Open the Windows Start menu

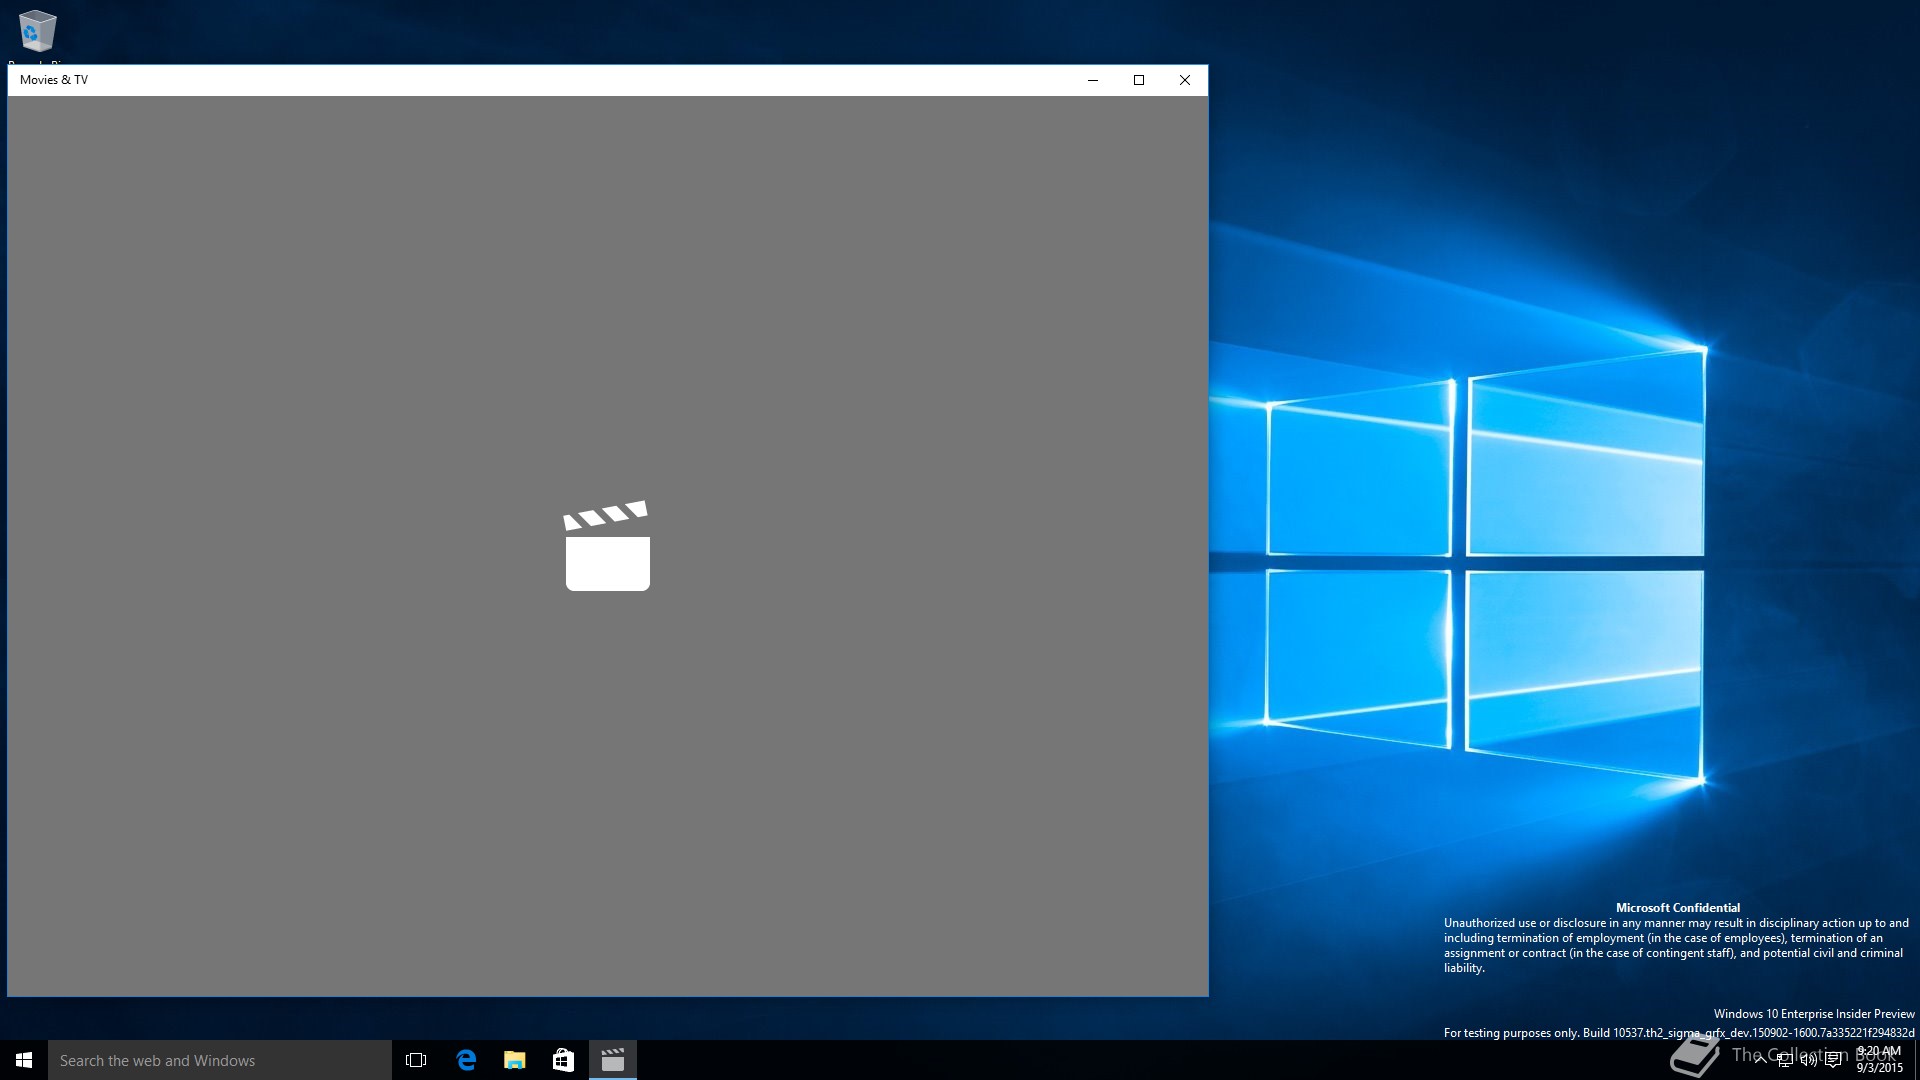point(24,1060)
